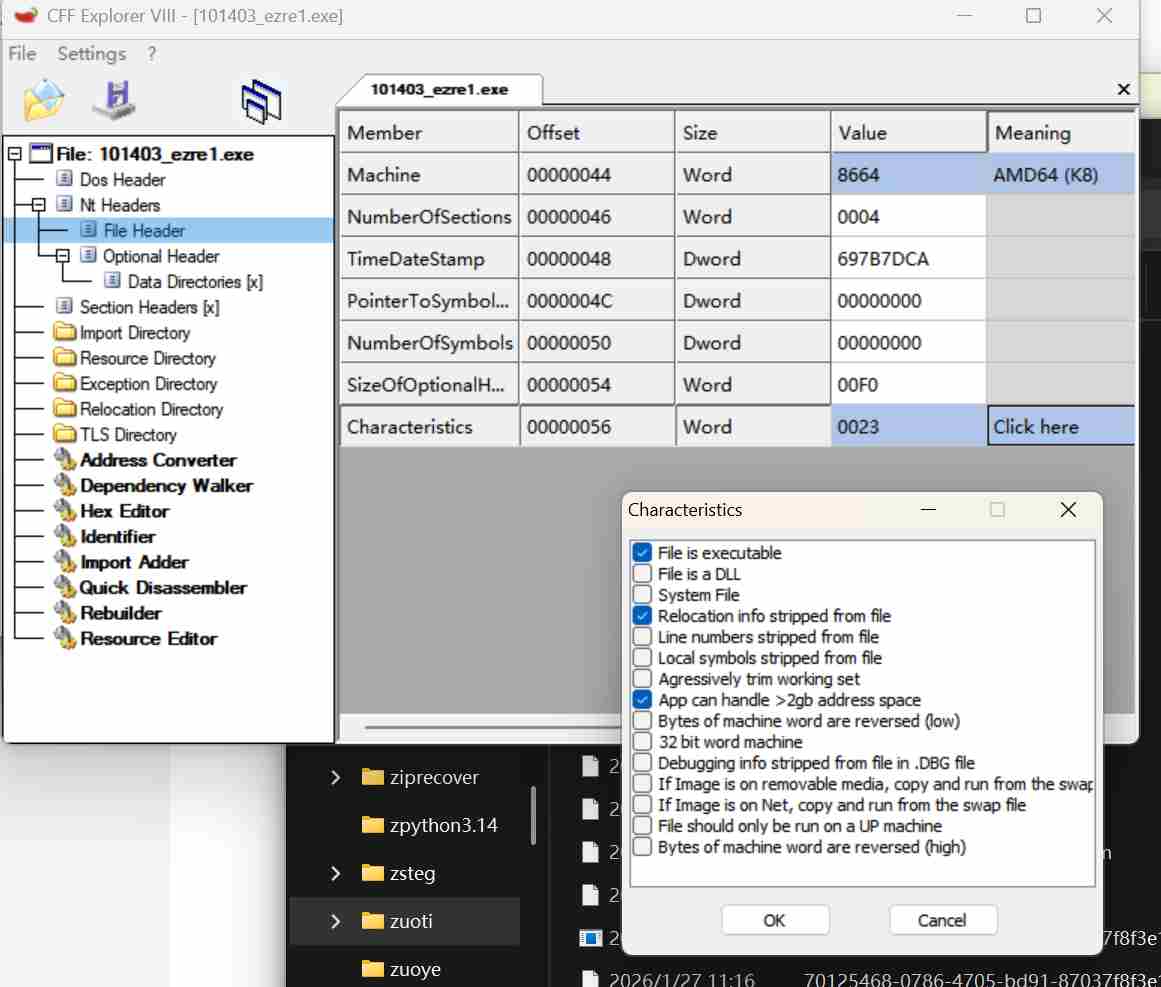1161x987 pixels.
Task: Check Local symbols stripped from file
Action: coord(643,658)
